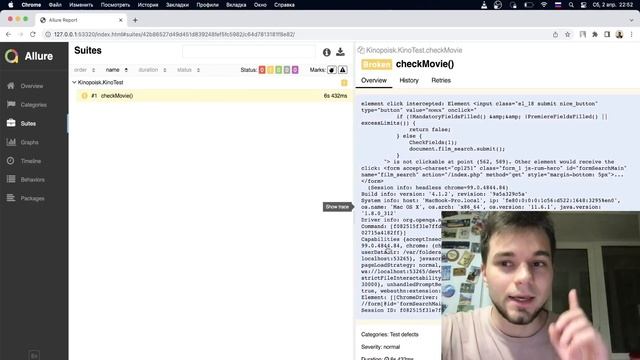
Task: Open the Chrome side panel icon
Action: point(607,35)
